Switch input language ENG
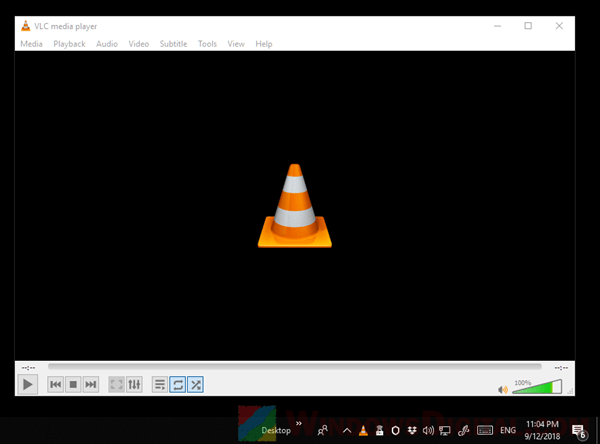The height and width of the screenshot is (444, 600). (508, 431)
